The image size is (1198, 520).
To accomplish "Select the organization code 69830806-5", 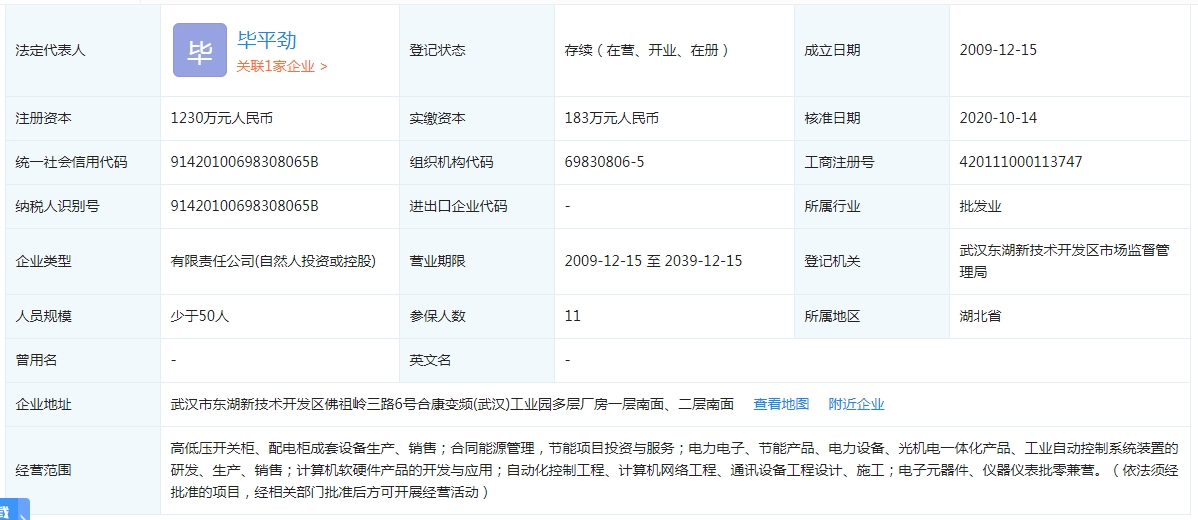I will (x=604, y=162).
